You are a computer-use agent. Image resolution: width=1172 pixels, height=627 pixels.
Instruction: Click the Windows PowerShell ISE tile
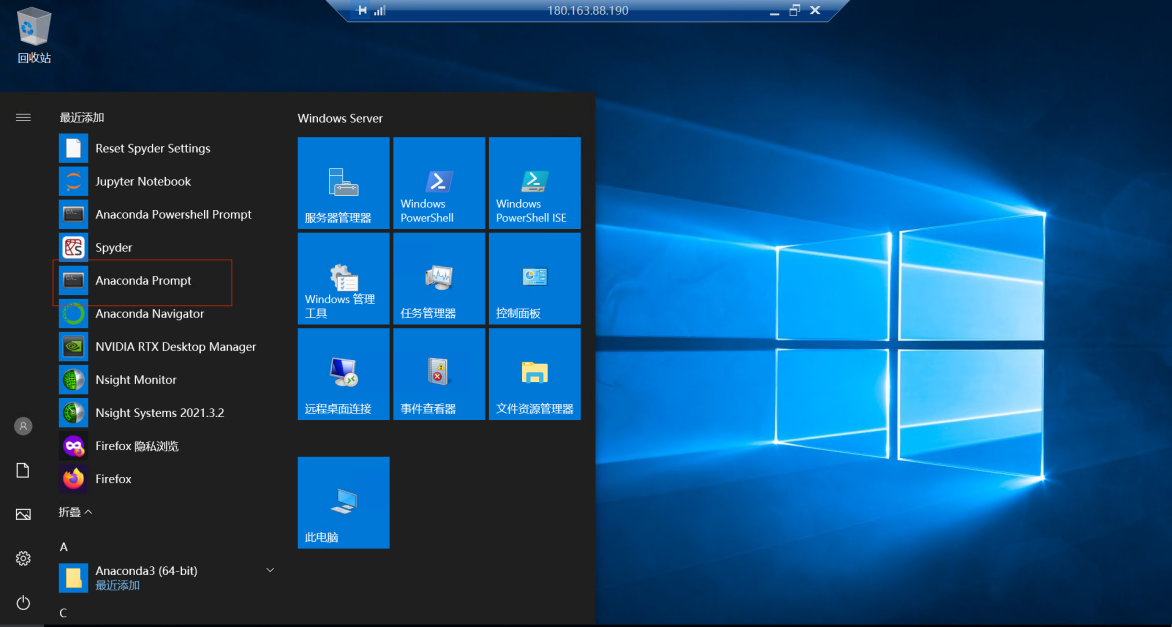534,183
